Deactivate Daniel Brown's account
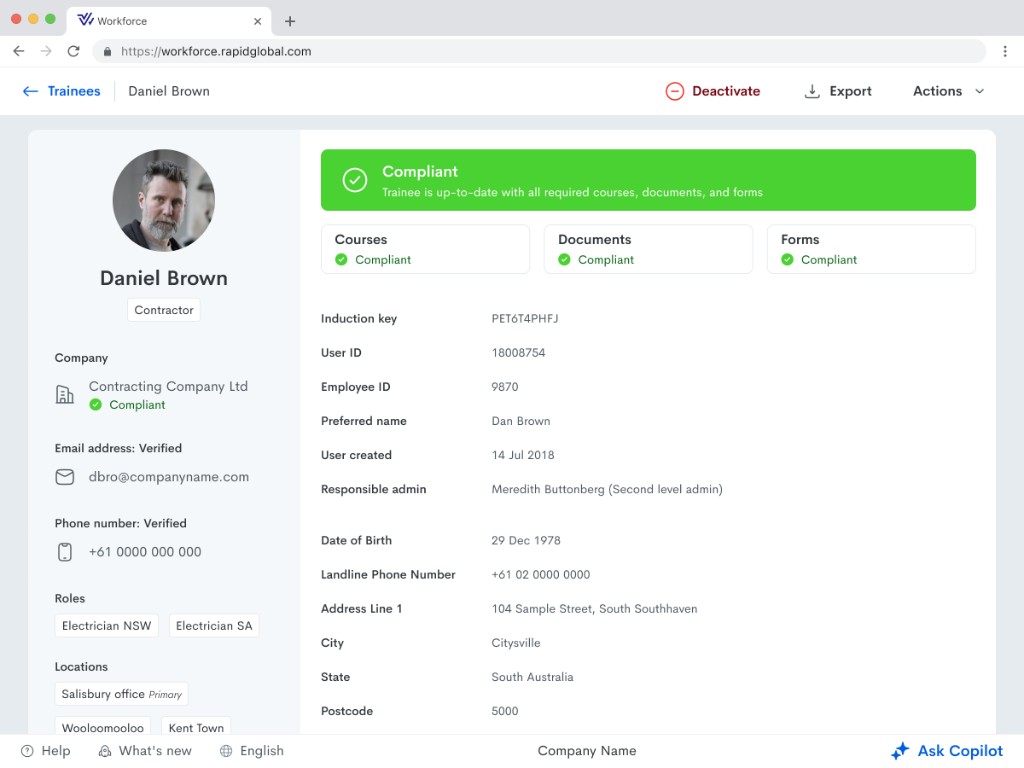Screen dimensions: 1024x768 click(712, 91)
